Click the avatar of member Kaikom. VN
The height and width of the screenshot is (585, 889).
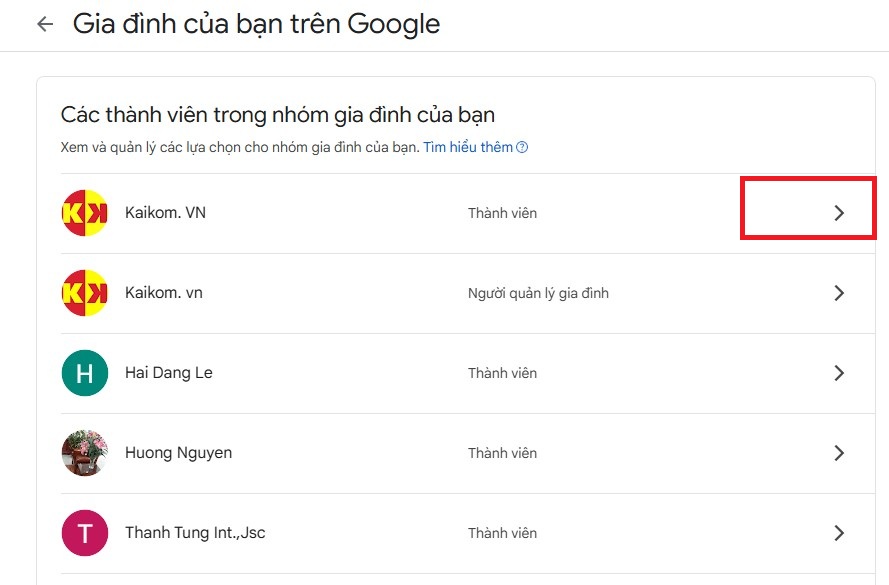[85, 213]
